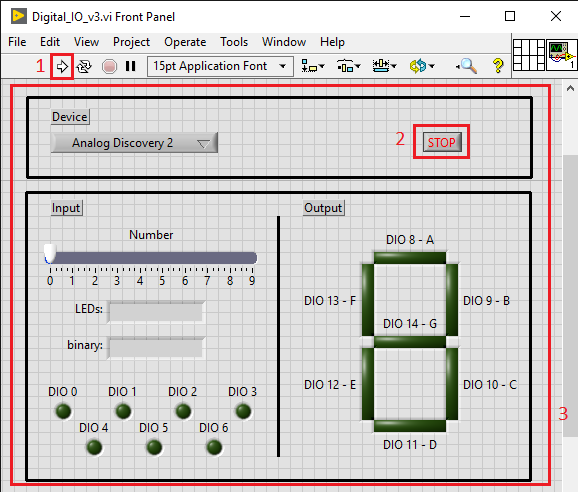
Task: Click the STOP button
Action: click(442, 142)
